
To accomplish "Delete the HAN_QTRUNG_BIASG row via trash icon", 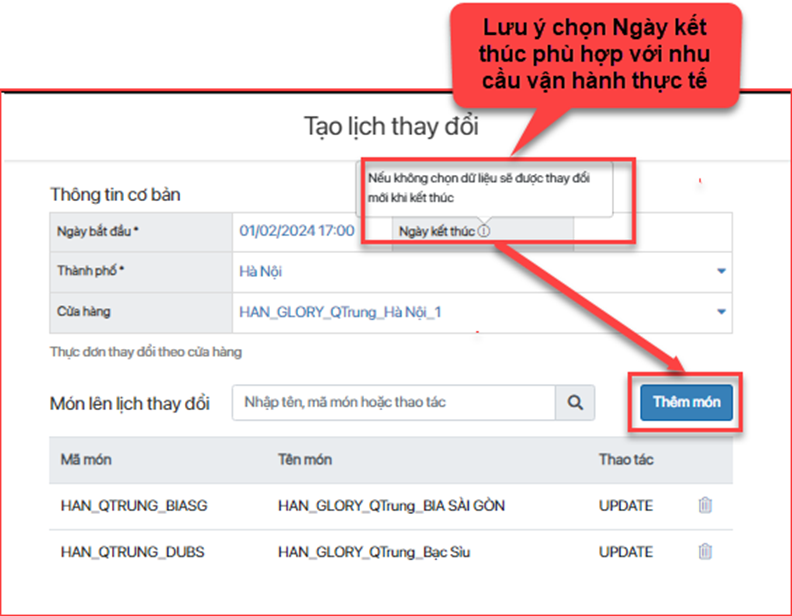I will 705,506.
